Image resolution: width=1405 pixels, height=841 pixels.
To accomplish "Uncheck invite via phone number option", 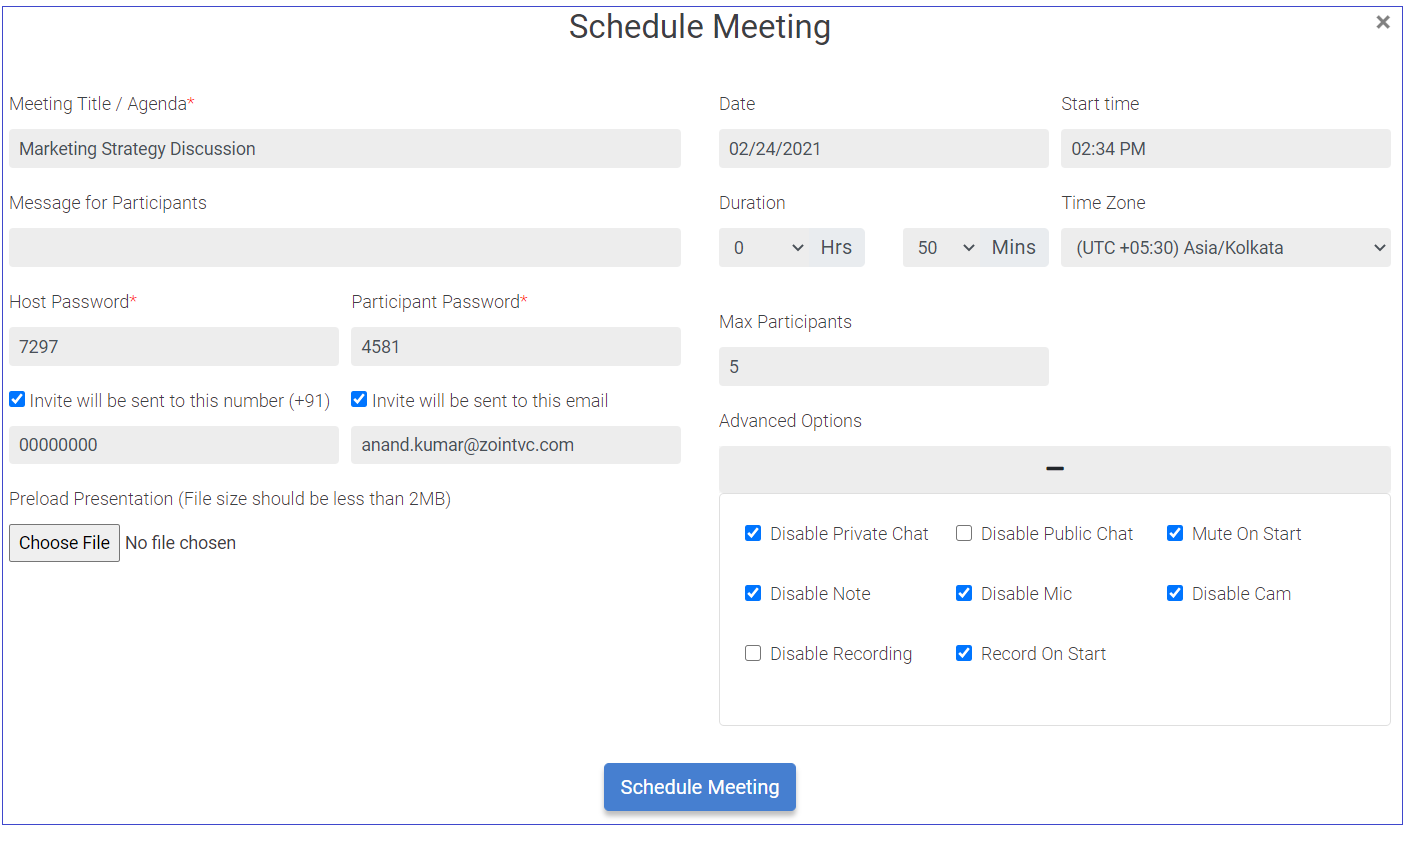I will click(17, 399).
